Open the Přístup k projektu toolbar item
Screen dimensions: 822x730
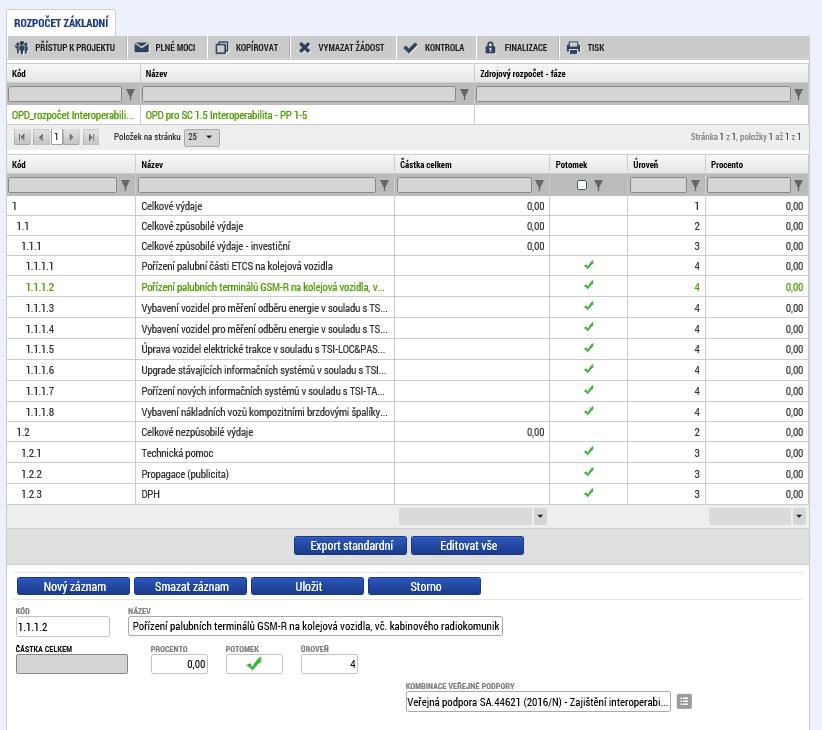pyautogui.click(x=66, y=48)
